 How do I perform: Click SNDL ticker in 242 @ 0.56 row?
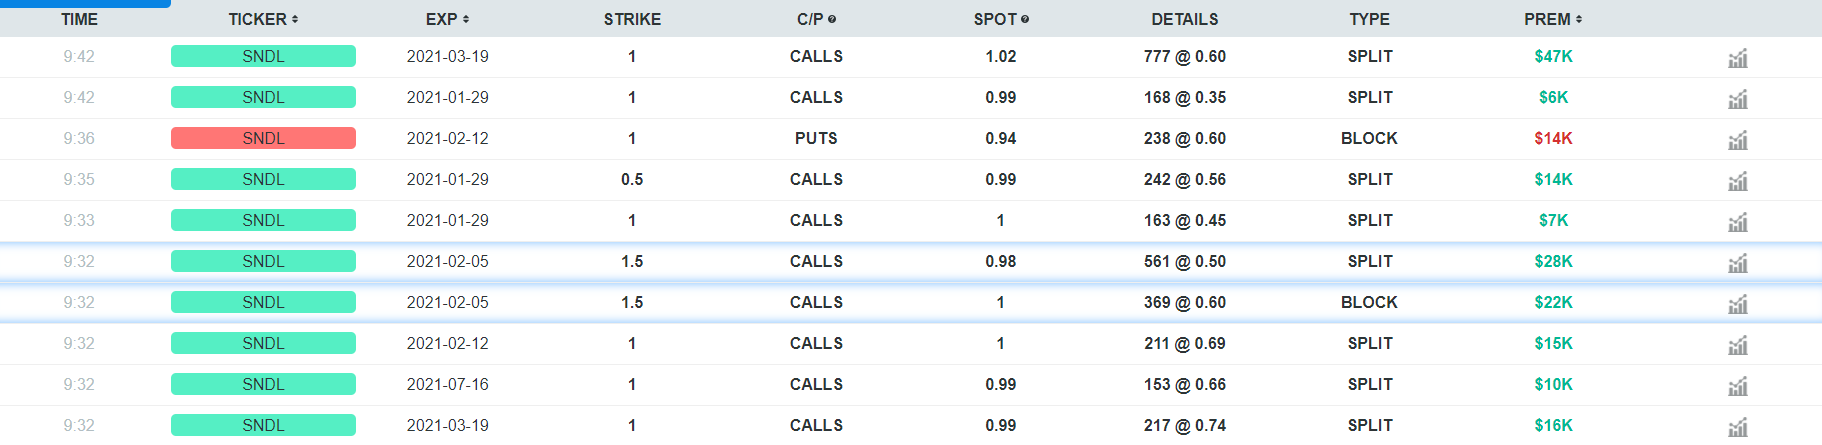(263, 179)
